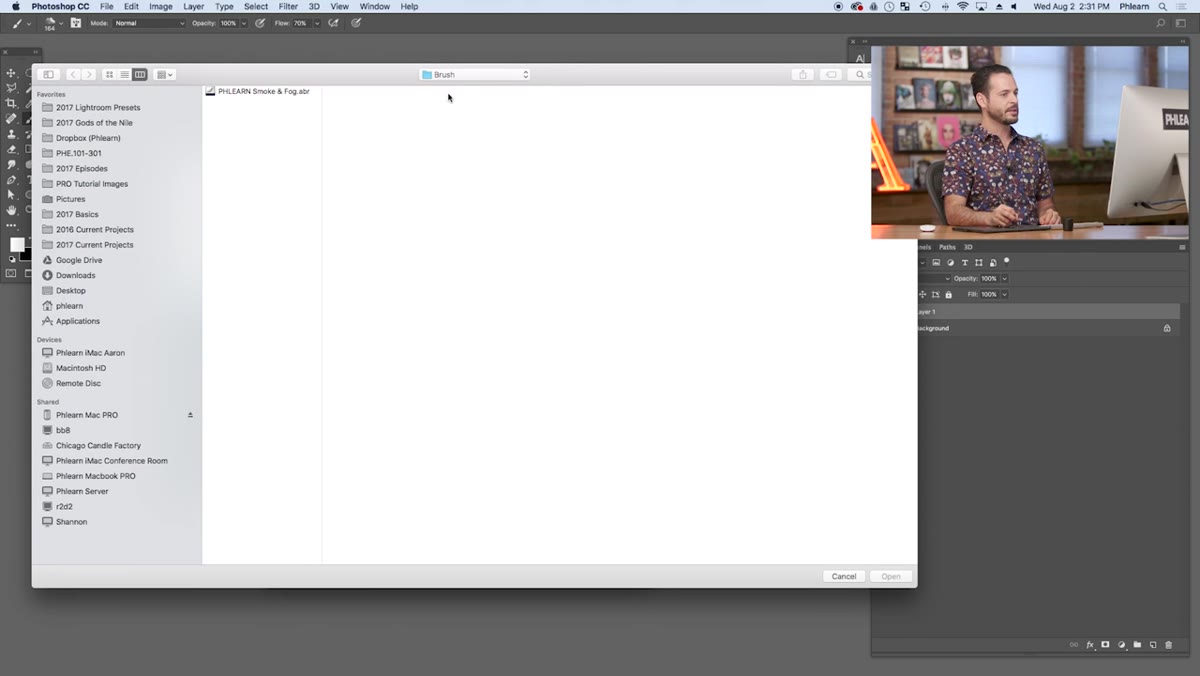Open Spotlight search in menu bar
This screenshot has width=1200, height=676.
(1163, 6)
